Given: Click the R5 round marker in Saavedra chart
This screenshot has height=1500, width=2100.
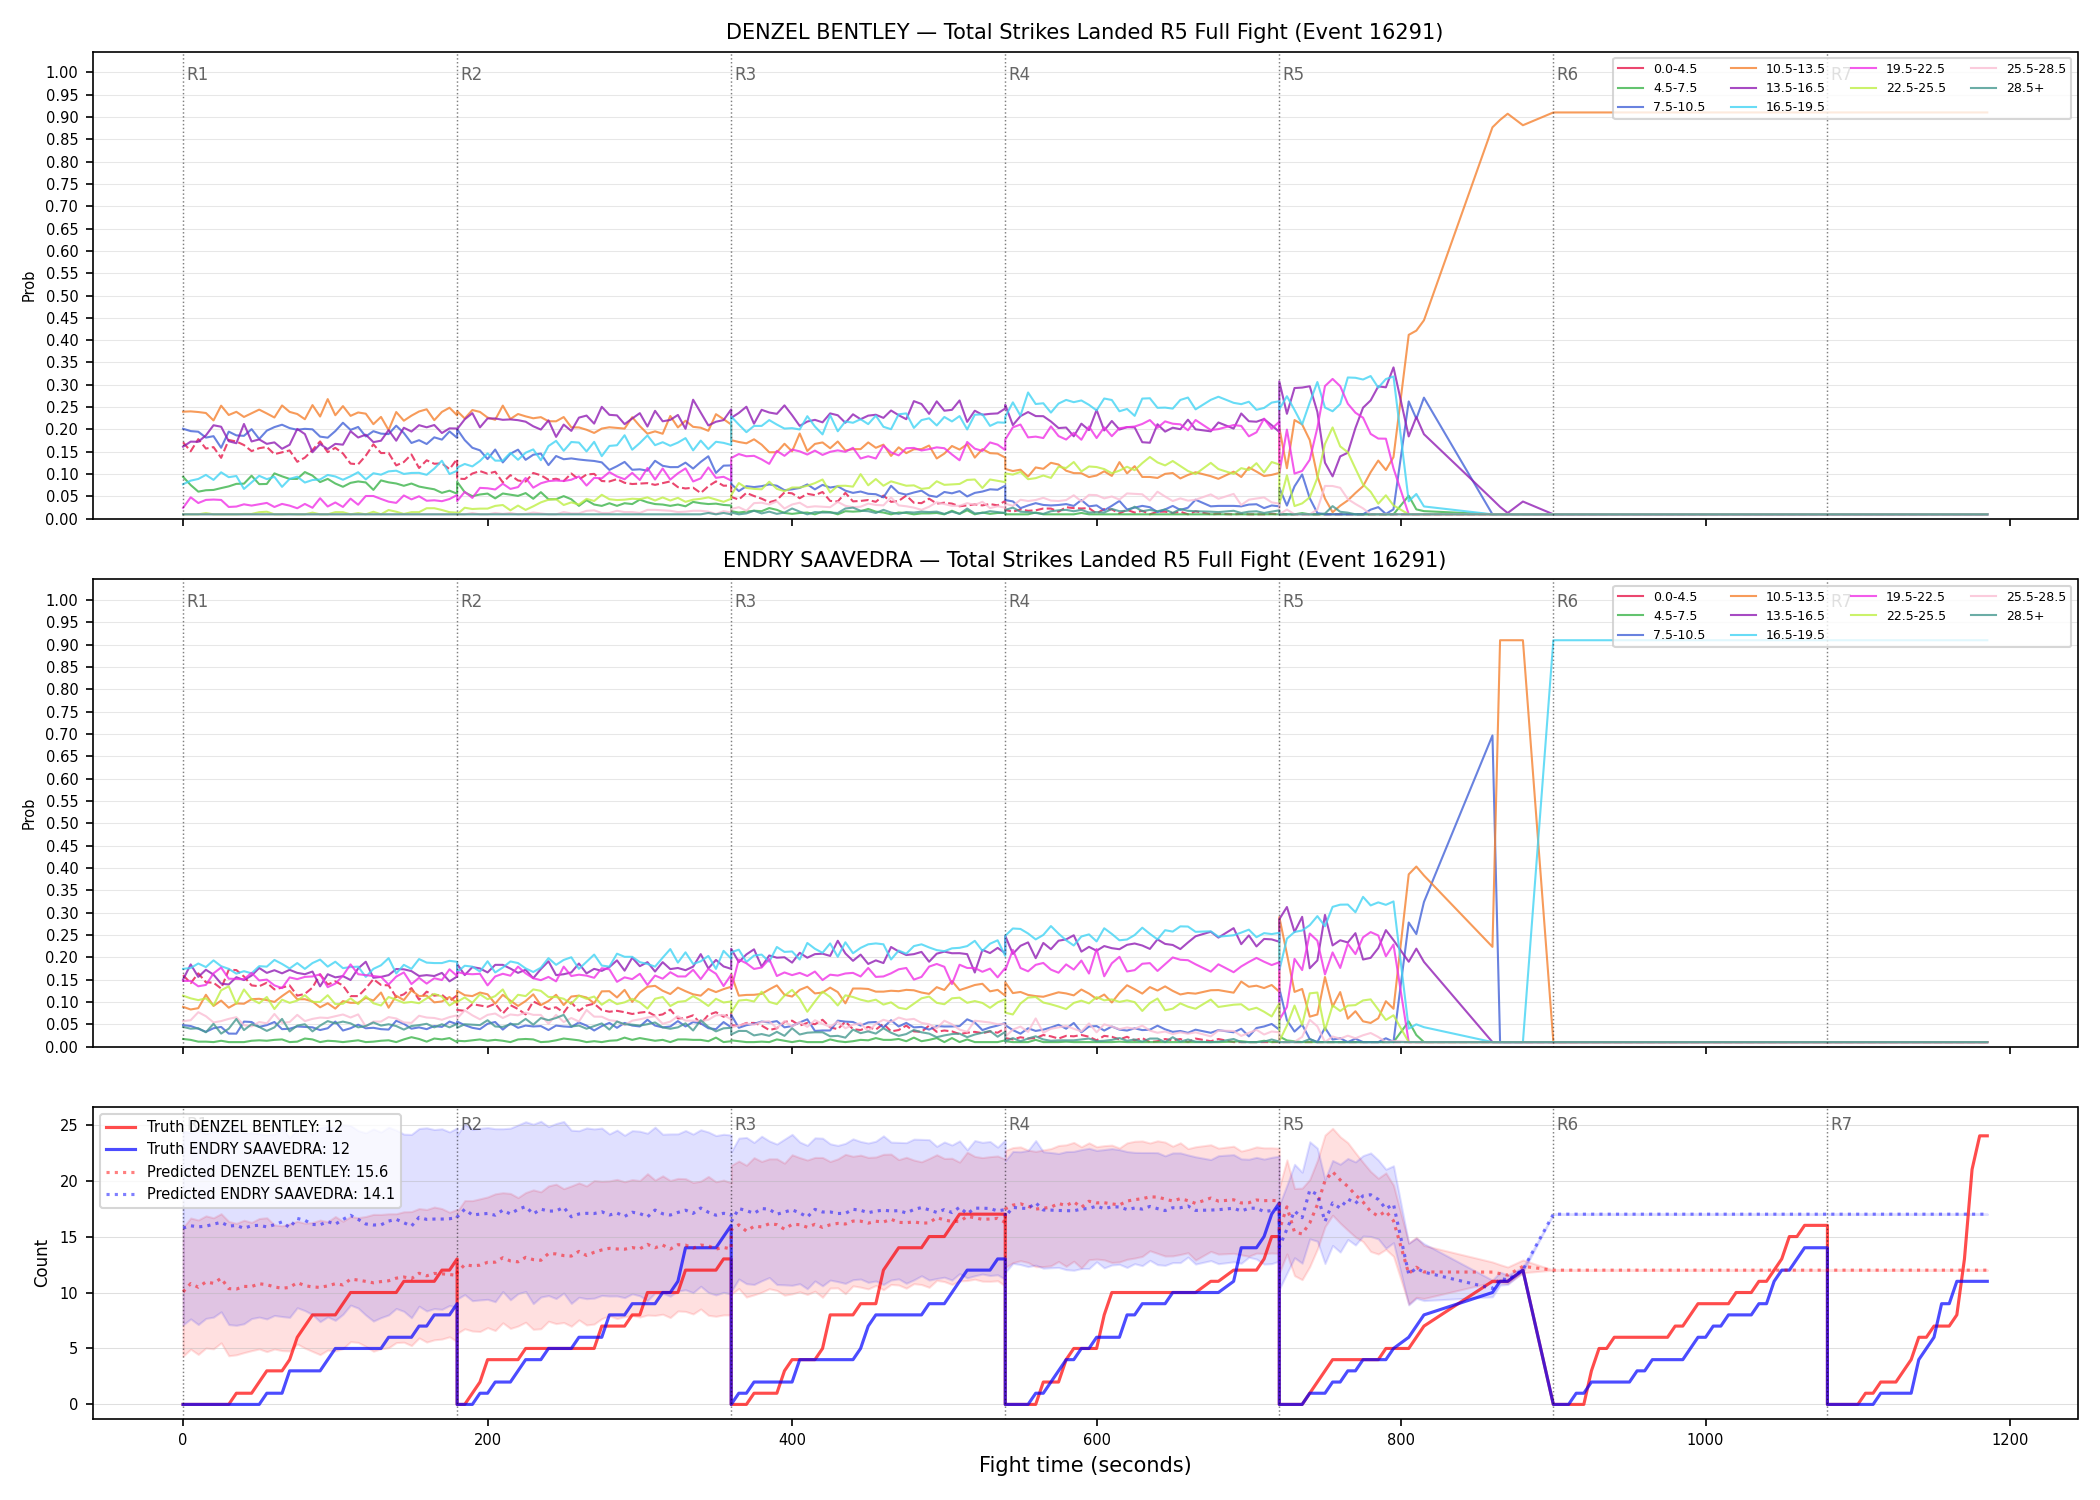Looking at the screenshot, I should pos(1293,601).
